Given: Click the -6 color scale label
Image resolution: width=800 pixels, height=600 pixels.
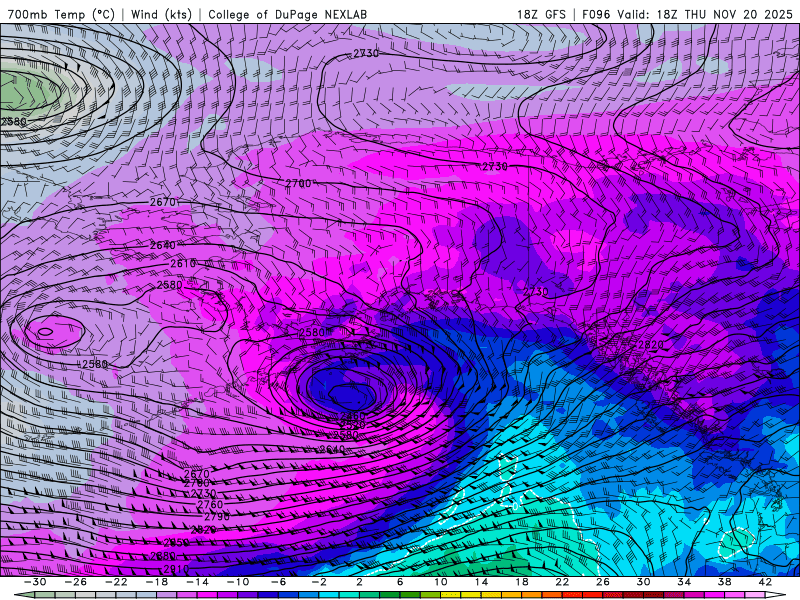Looking at the screenshot, I should tap(278, 582).
